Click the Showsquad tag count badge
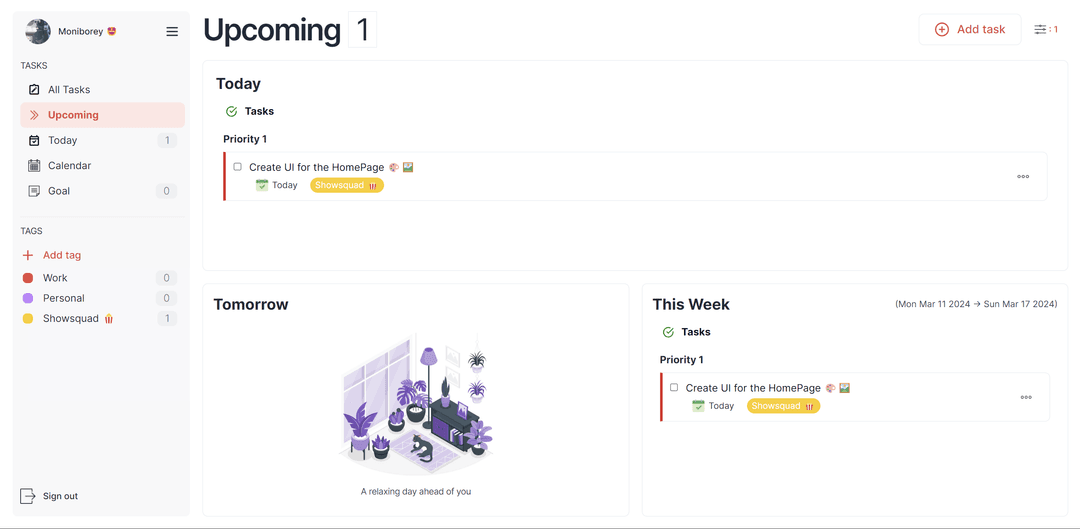The height and width of the screenshot is (529, 1080). coord(166,318)
